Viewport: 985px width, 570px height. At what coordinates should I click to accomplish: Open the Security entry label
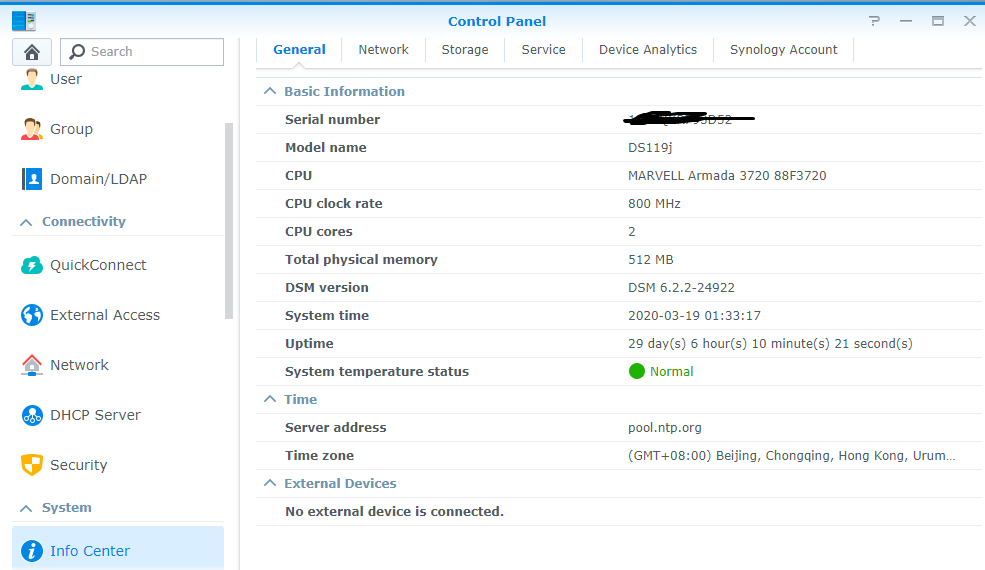pos(79,465)
